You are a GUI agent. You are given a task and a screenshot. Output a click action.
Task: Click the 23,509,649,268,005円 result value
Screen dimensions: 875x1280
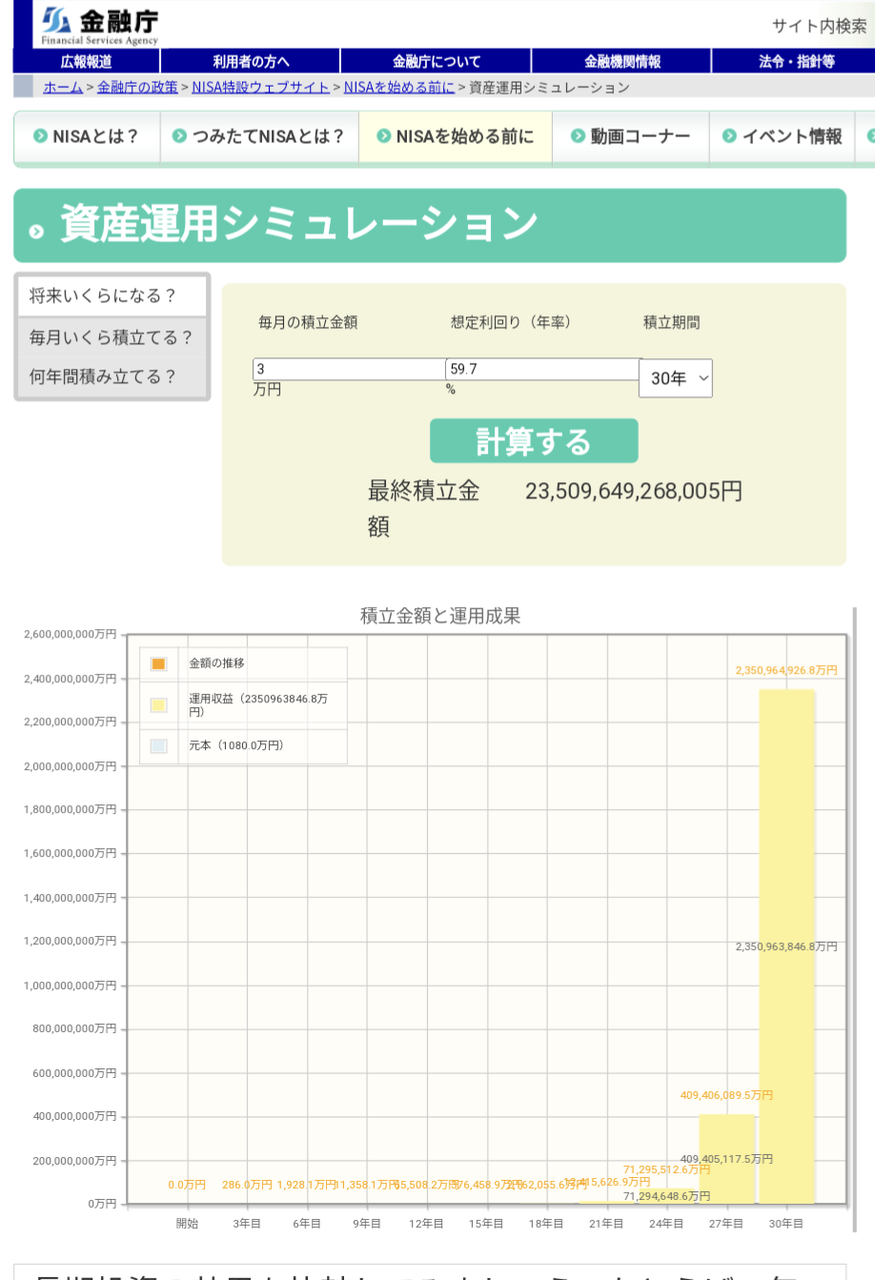pyautogui.click(x=634, y=491)
